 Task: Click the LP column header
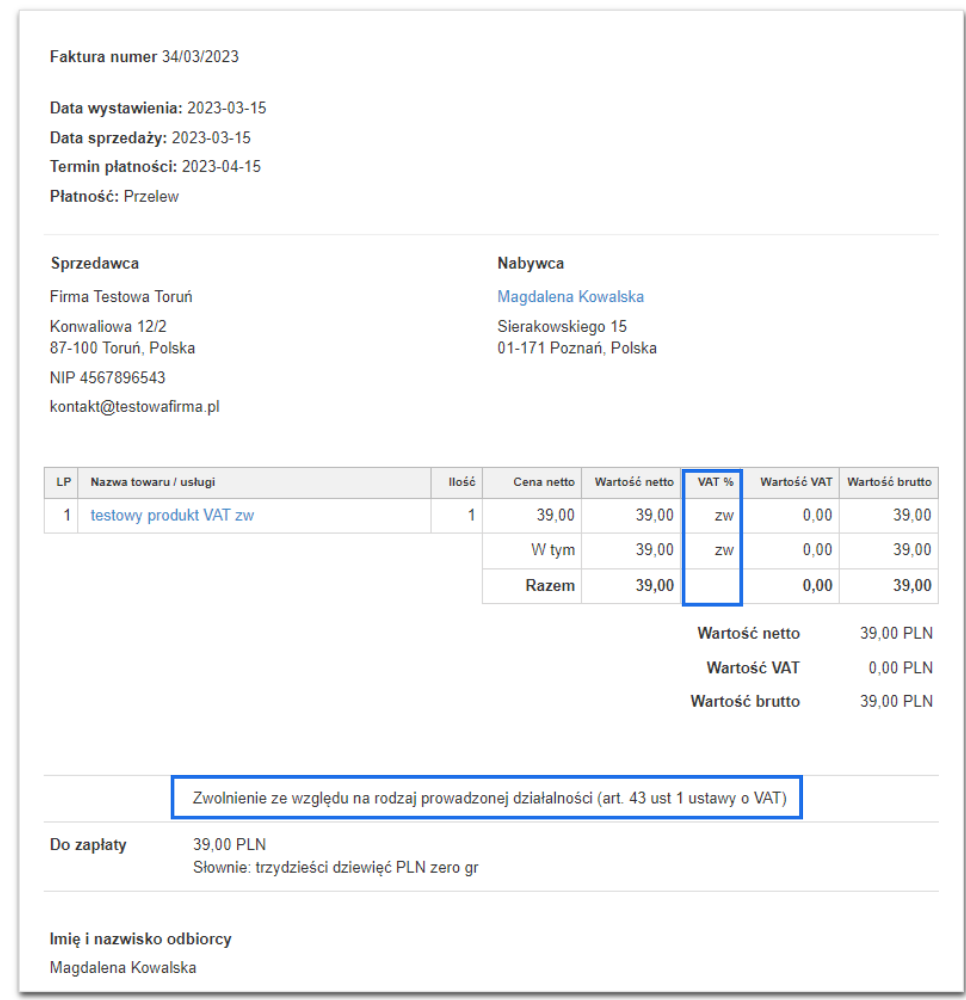63,482
